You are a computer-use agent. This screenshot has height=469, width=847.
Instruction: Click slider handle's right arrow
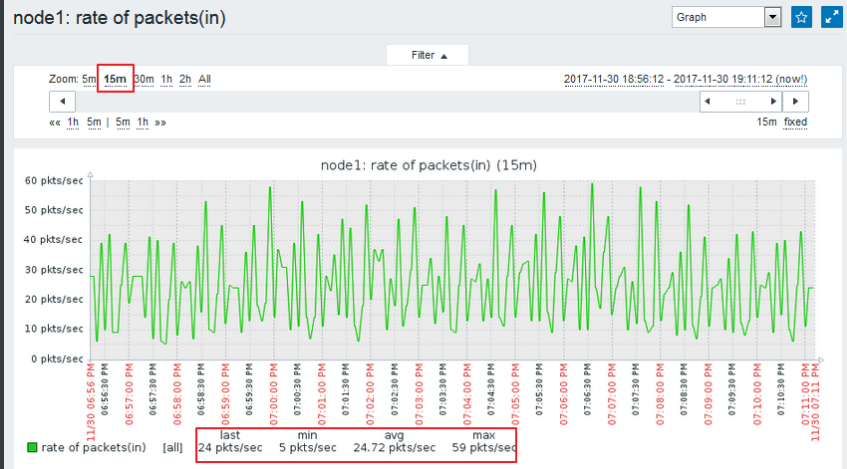pyautogui.click(x=774, y=102)
